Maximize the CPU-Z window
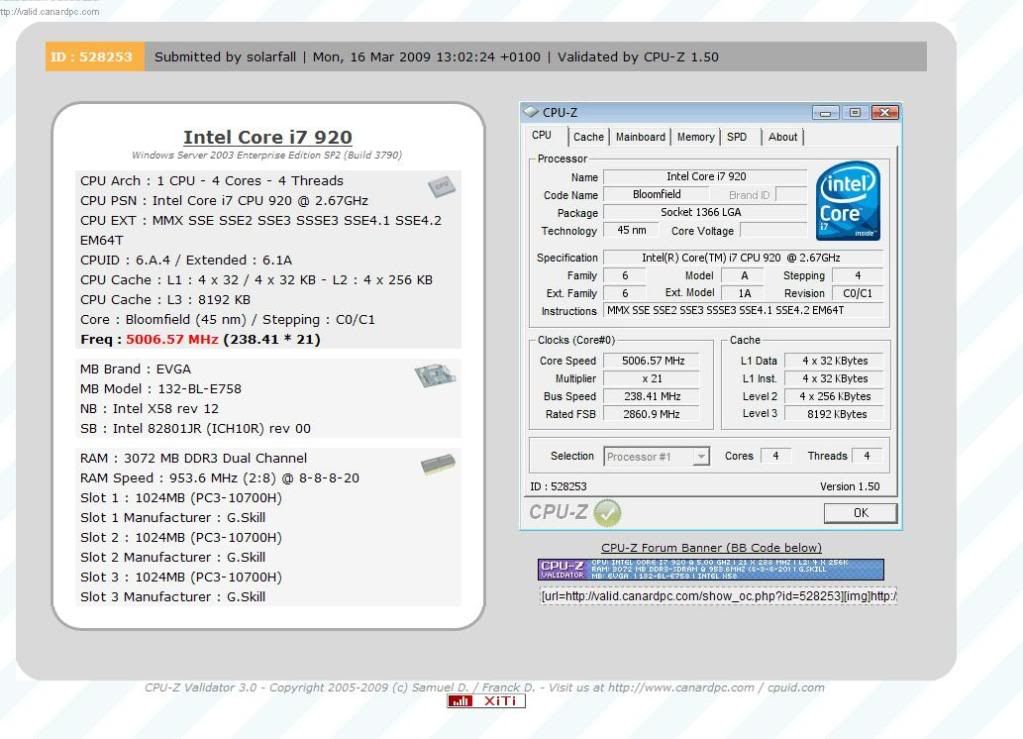This screenshot has width=1023, height=739. [855, 113]
